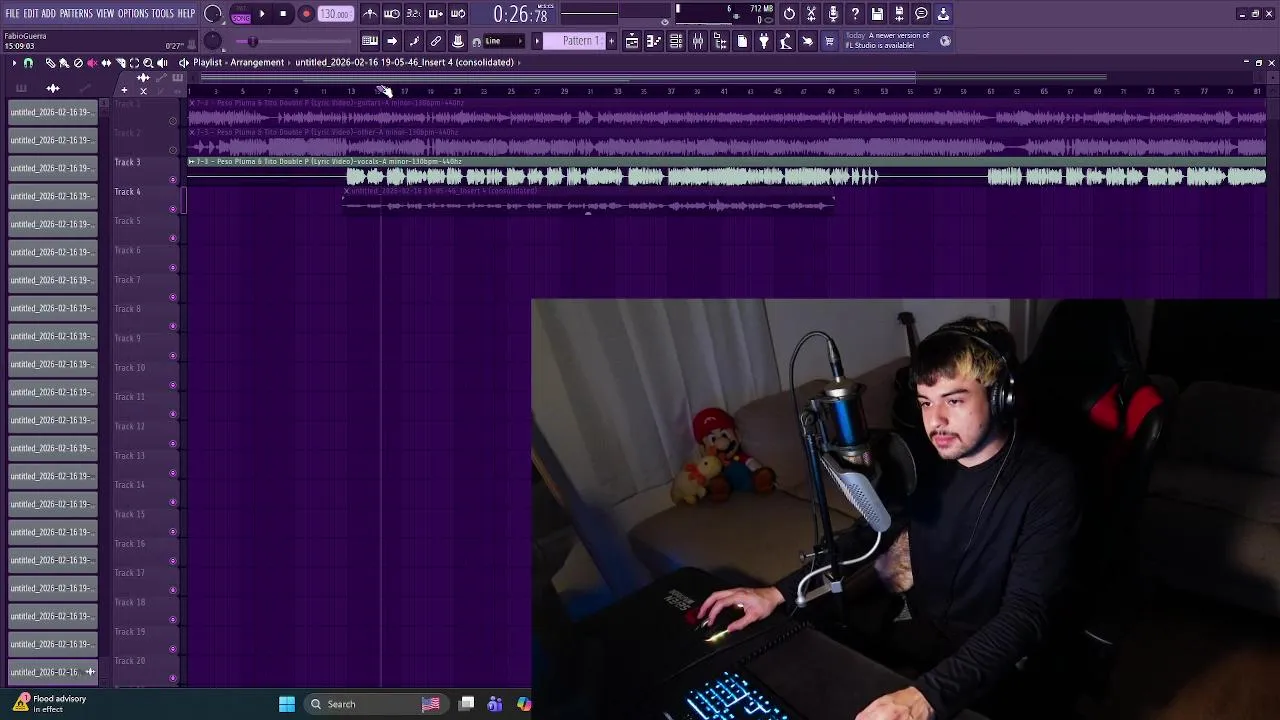This screenshot has width=1280, height=720.
Task: Click the stop button in transport
Action: coord(284,14)
